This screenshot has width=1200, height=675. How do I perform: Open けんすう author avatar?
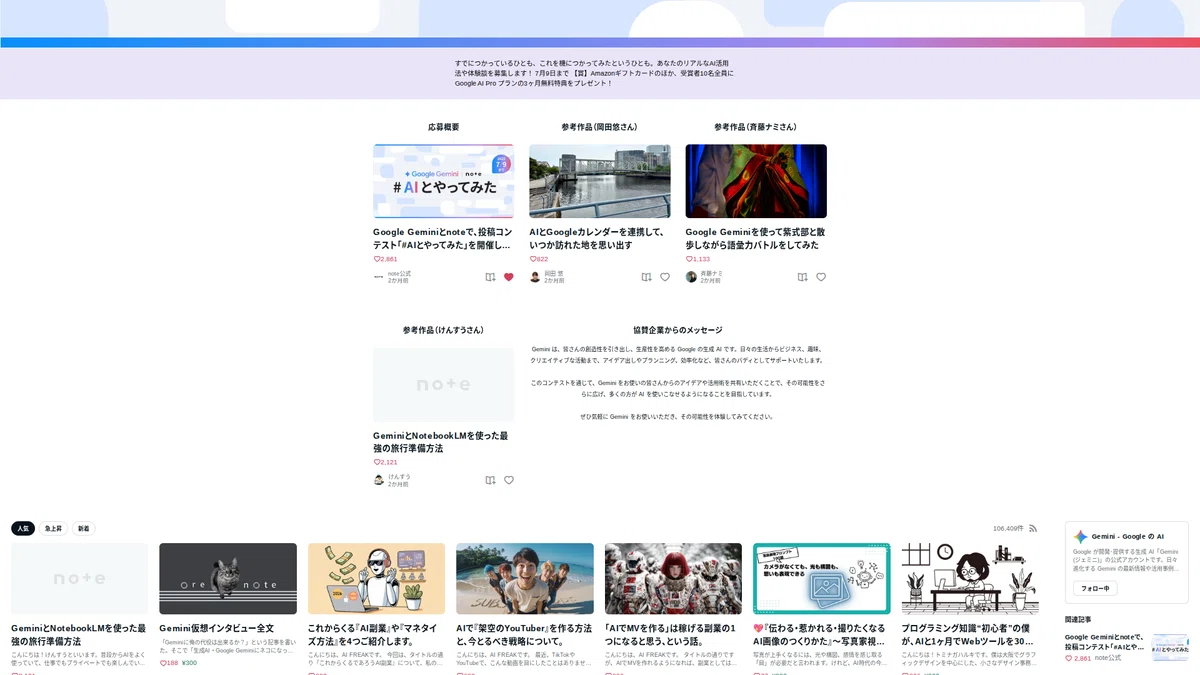(x=379, y=480)
